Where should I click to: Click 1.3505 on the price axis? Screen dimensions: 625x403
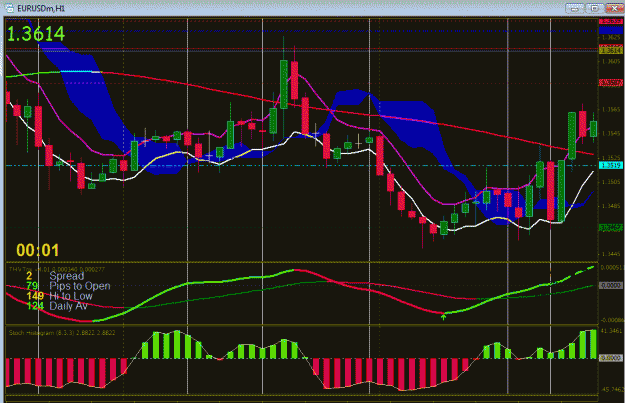pos(611,182)
